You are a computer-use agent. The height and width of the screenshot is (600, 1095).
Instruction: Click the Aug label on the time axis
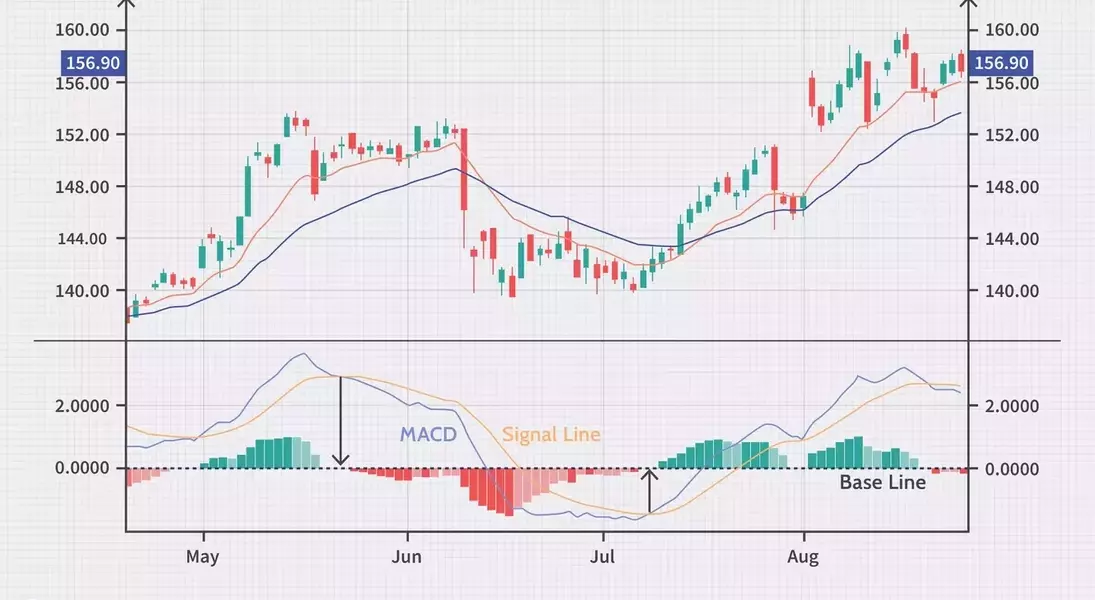[x=803, y=557]
